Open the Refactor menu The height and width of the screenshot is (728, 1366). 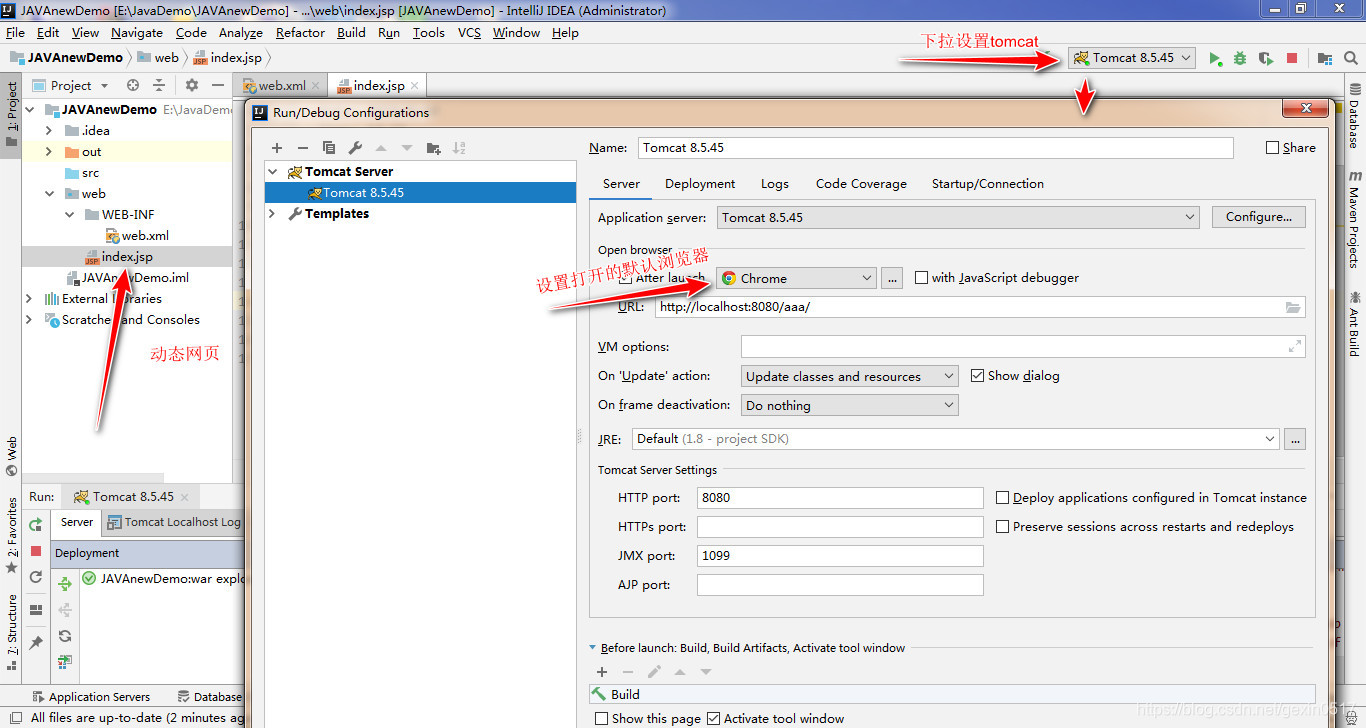[x=300, y=33]
